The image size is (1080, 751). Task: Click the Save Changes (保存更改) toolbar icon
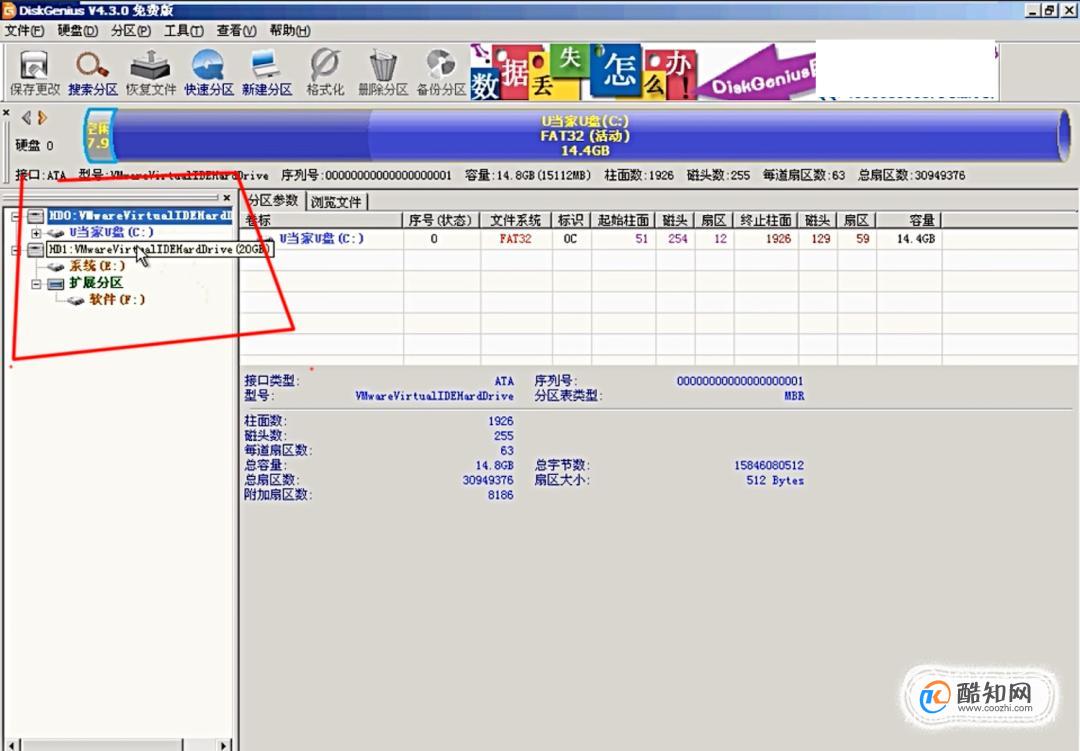(34, 73)
